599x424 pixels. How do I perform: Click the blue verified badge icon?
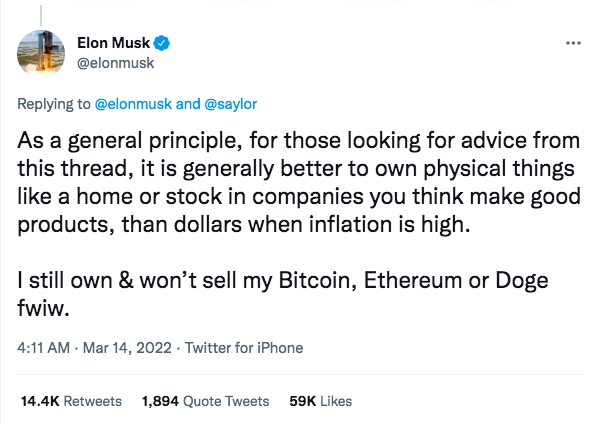tap(162, 43)
